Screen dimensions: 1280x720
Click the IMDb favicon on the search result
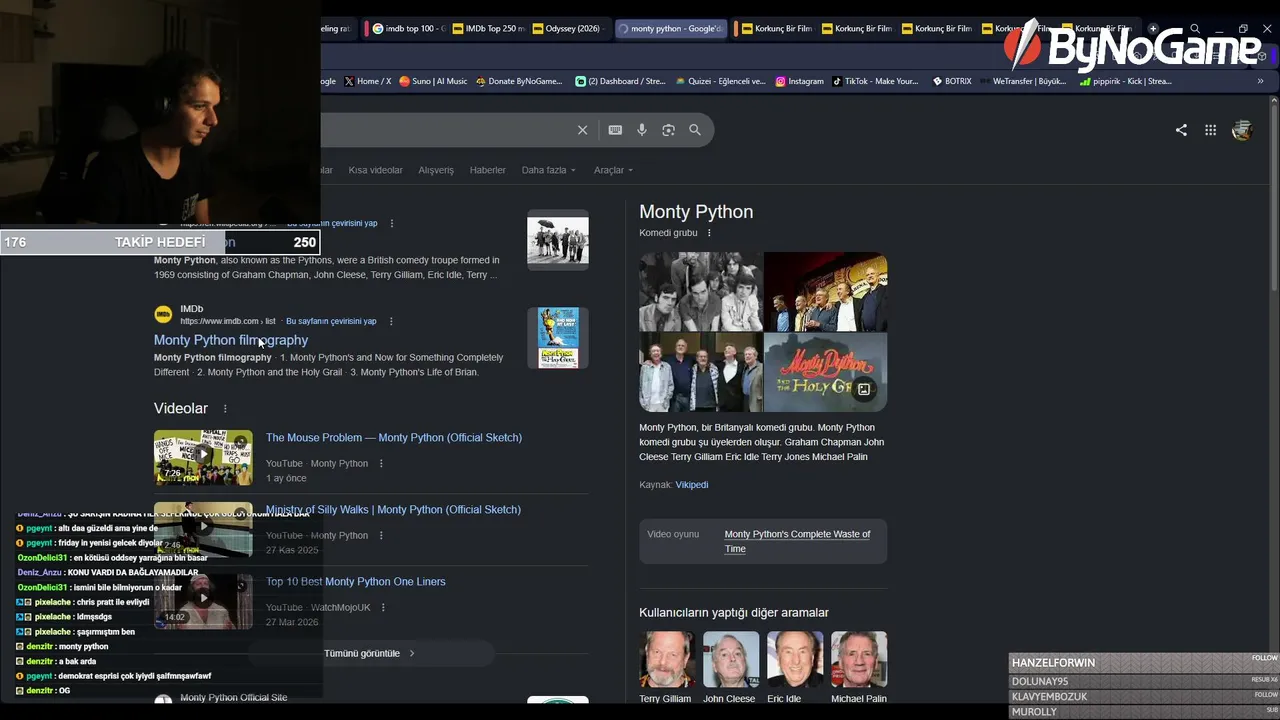[x=163, y=315]
